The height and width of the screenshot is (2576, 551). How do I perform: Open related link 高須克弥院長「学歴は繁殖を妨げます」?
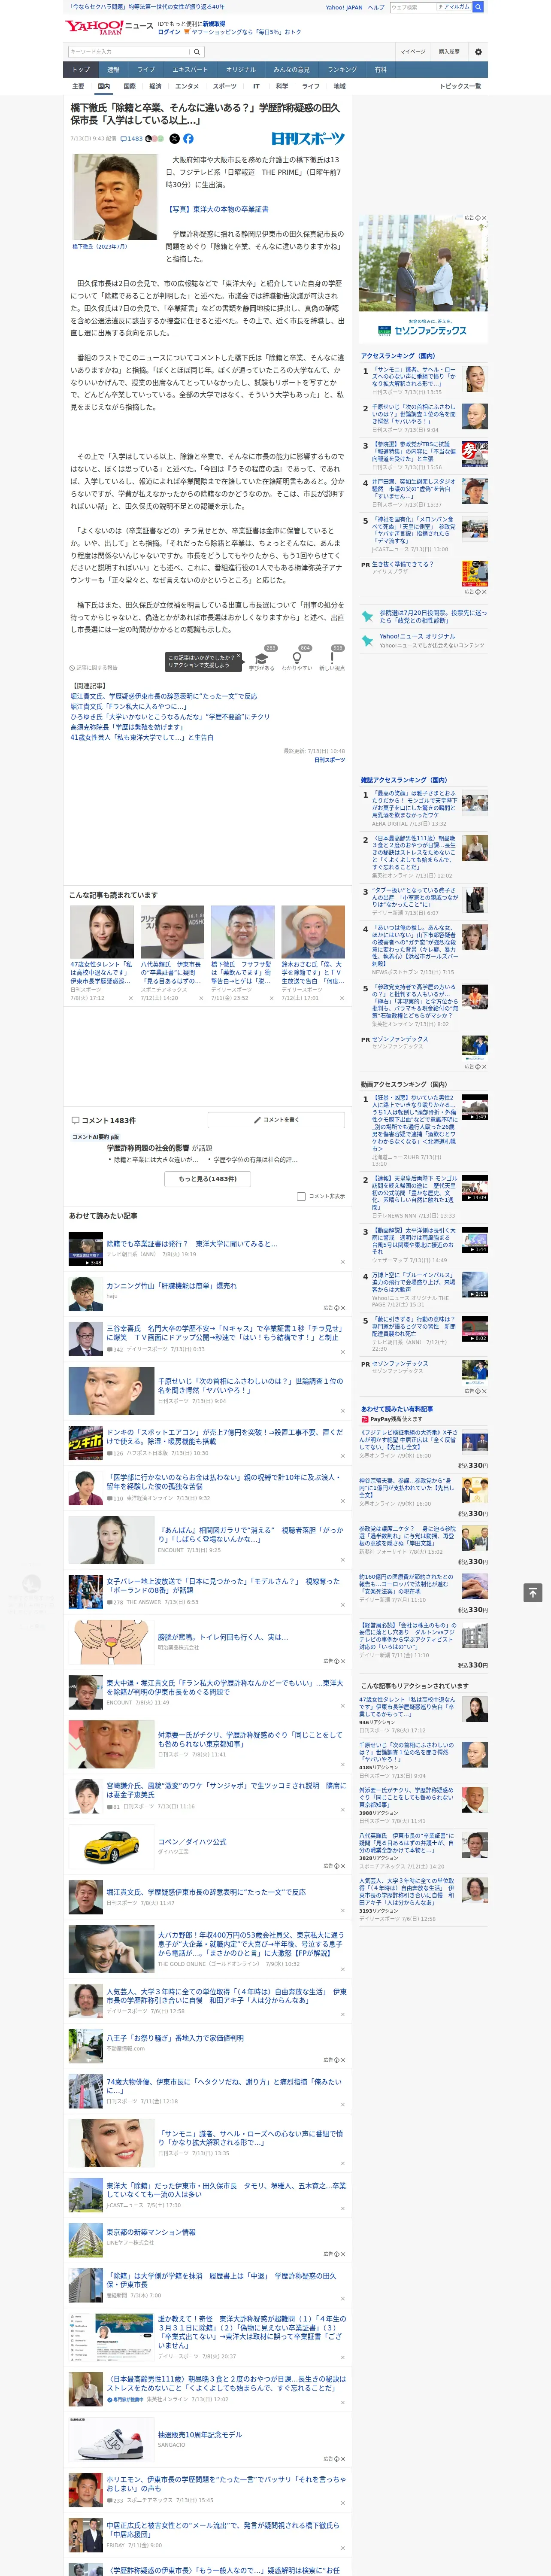tap(127, 727)
